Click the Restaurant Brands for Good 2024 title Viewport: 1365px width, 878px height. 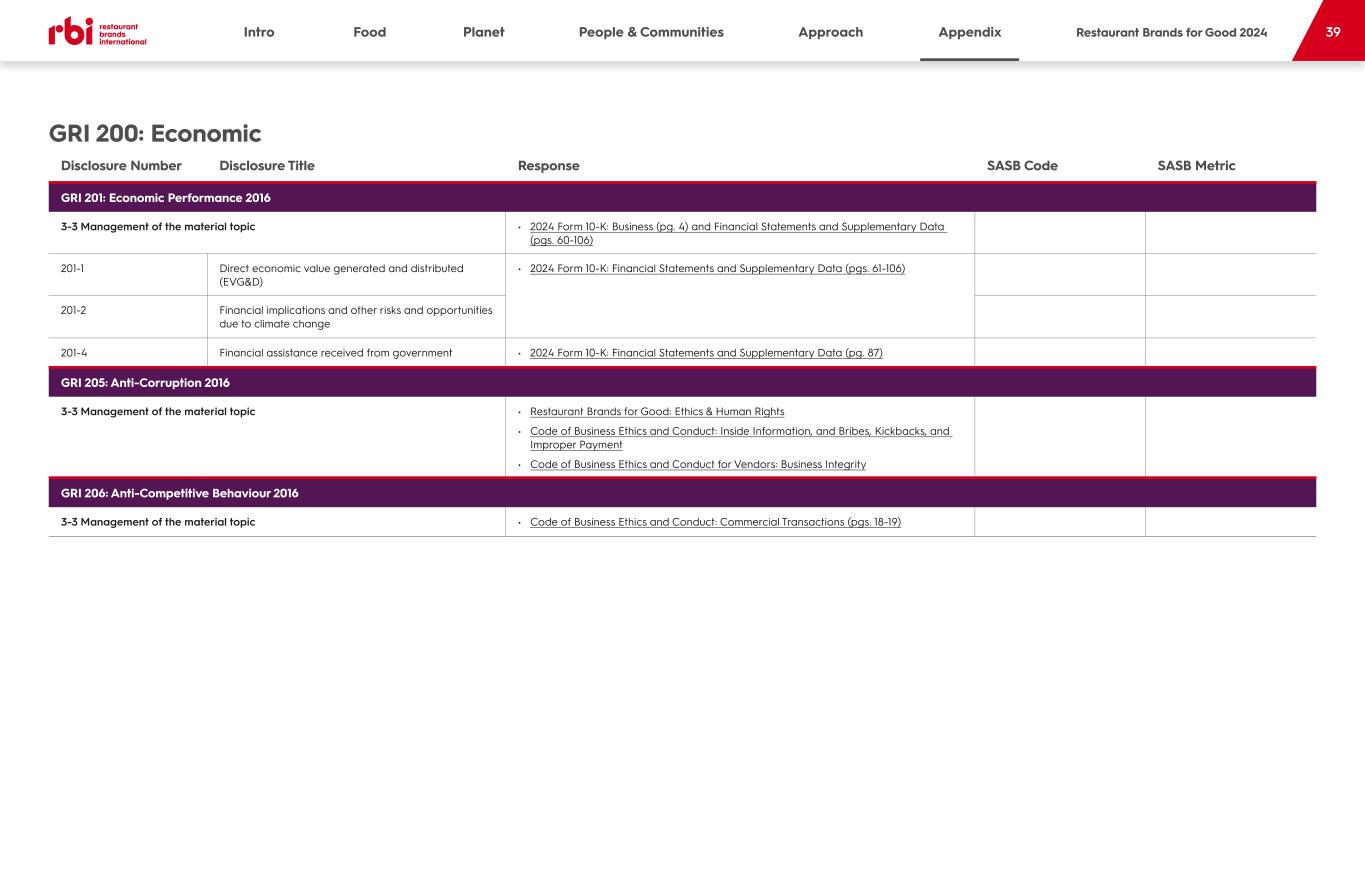pyautogui.click(x=1171, y=32)
